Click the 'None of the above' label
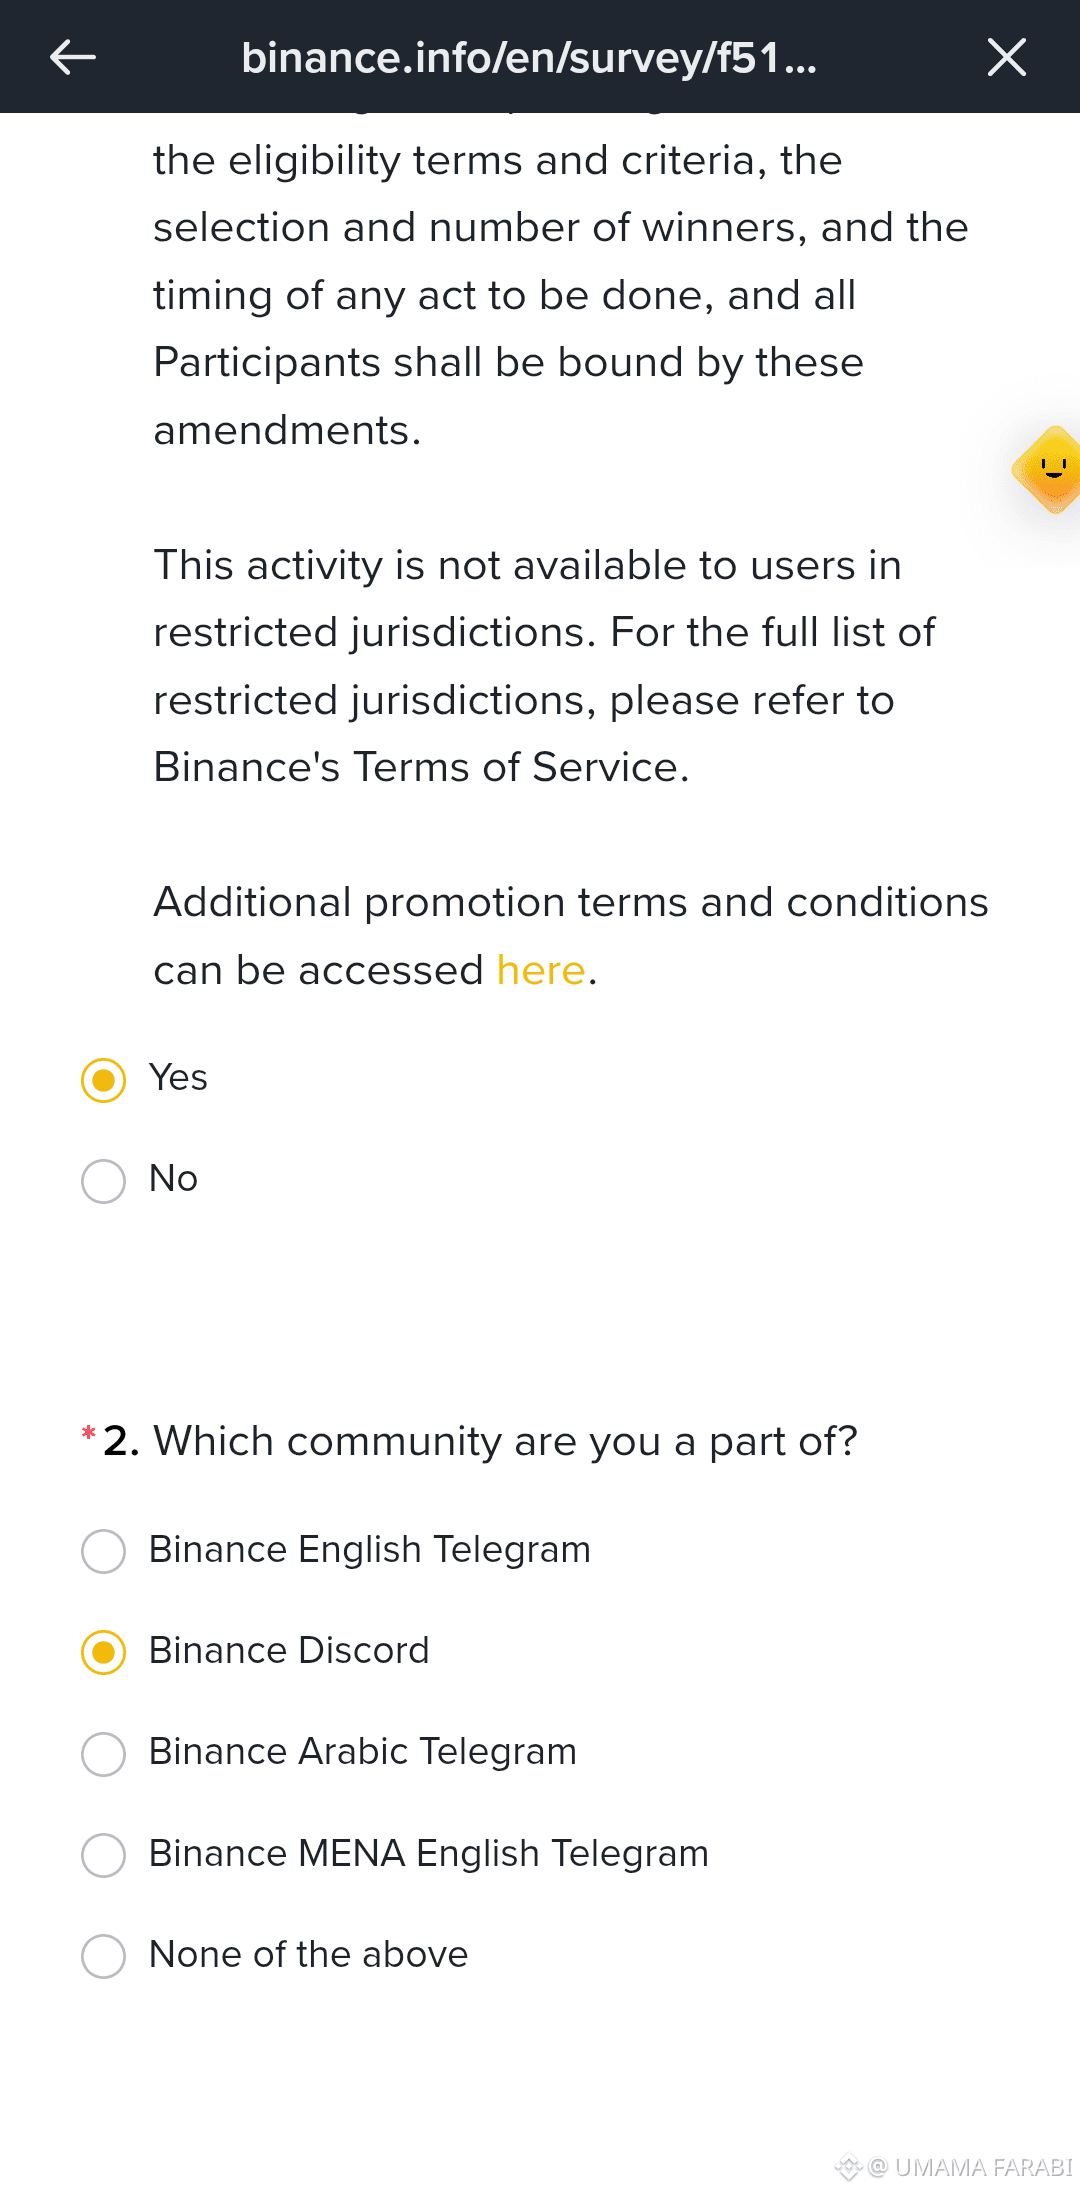 [x=308, y=1954]
